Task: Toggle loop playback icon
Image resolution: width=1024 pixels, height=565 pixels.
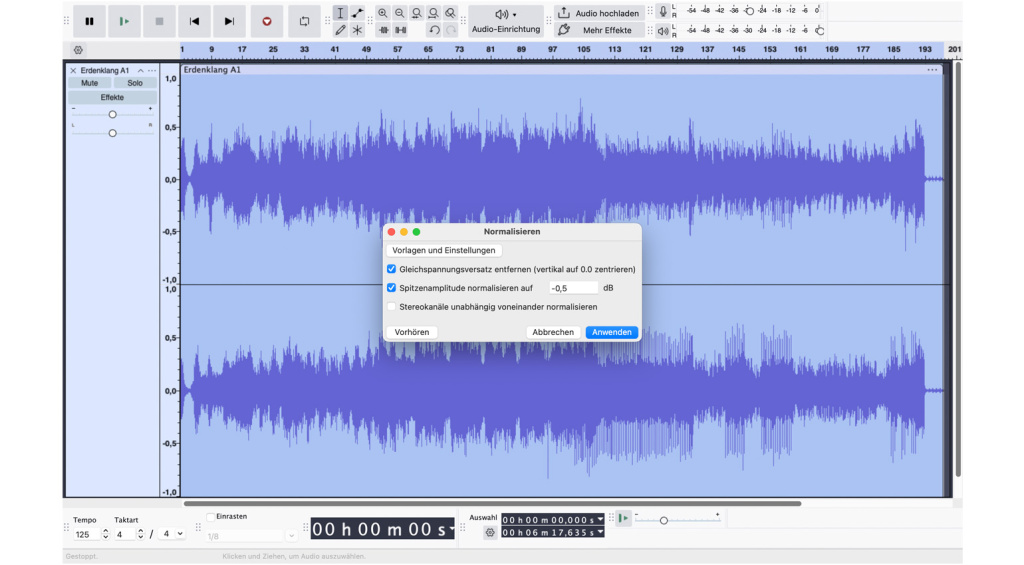Action: pyautogui.click(x=304, y=22)
